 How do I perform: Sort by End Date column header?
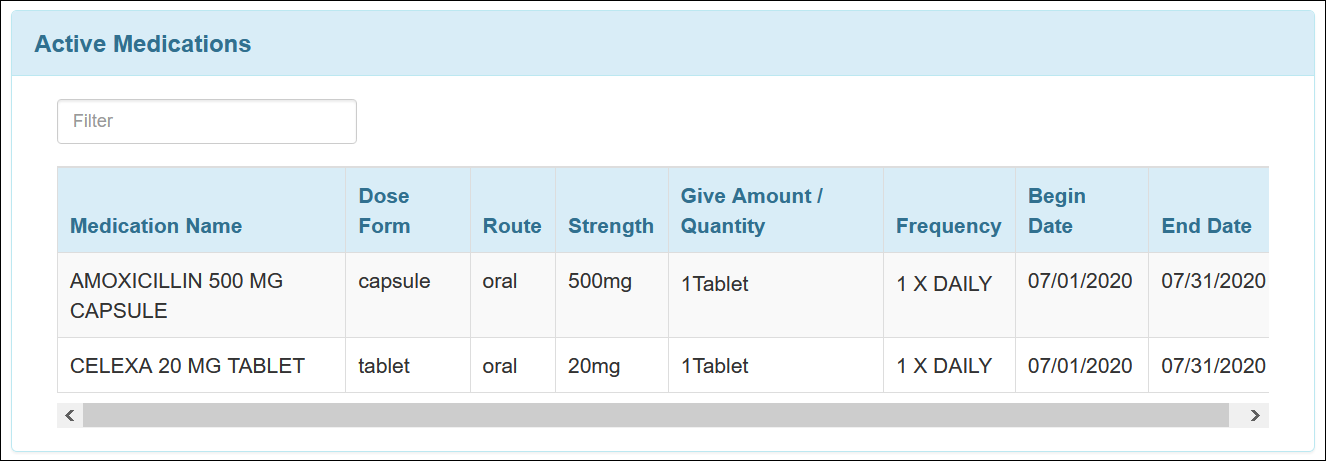pyautogui.click(x=1207, y=226)
